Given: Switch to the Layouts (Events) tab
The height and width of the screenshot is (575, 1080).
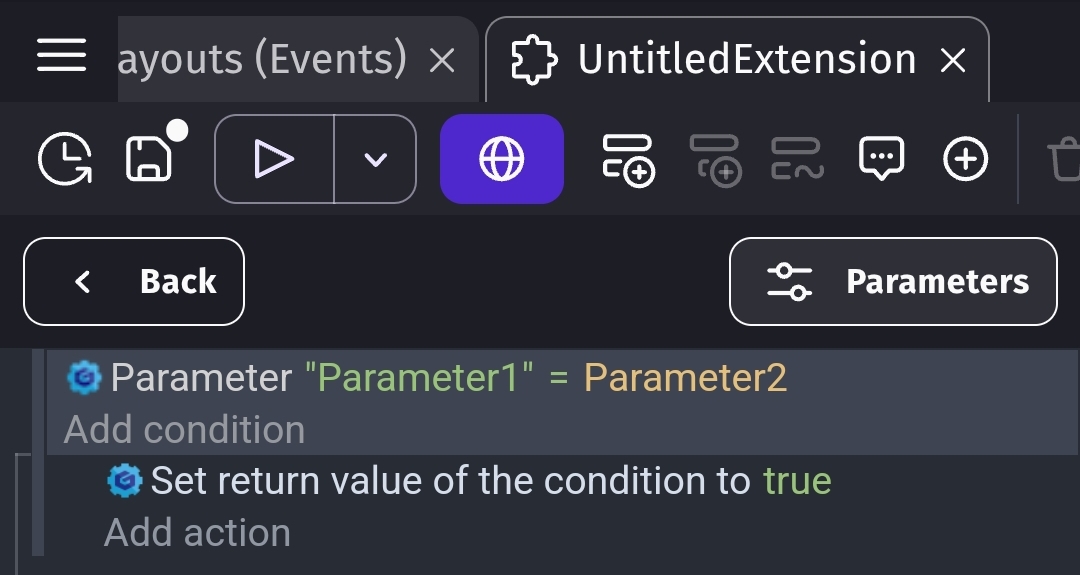Looking at the screenshot, I should coord(262,59).
